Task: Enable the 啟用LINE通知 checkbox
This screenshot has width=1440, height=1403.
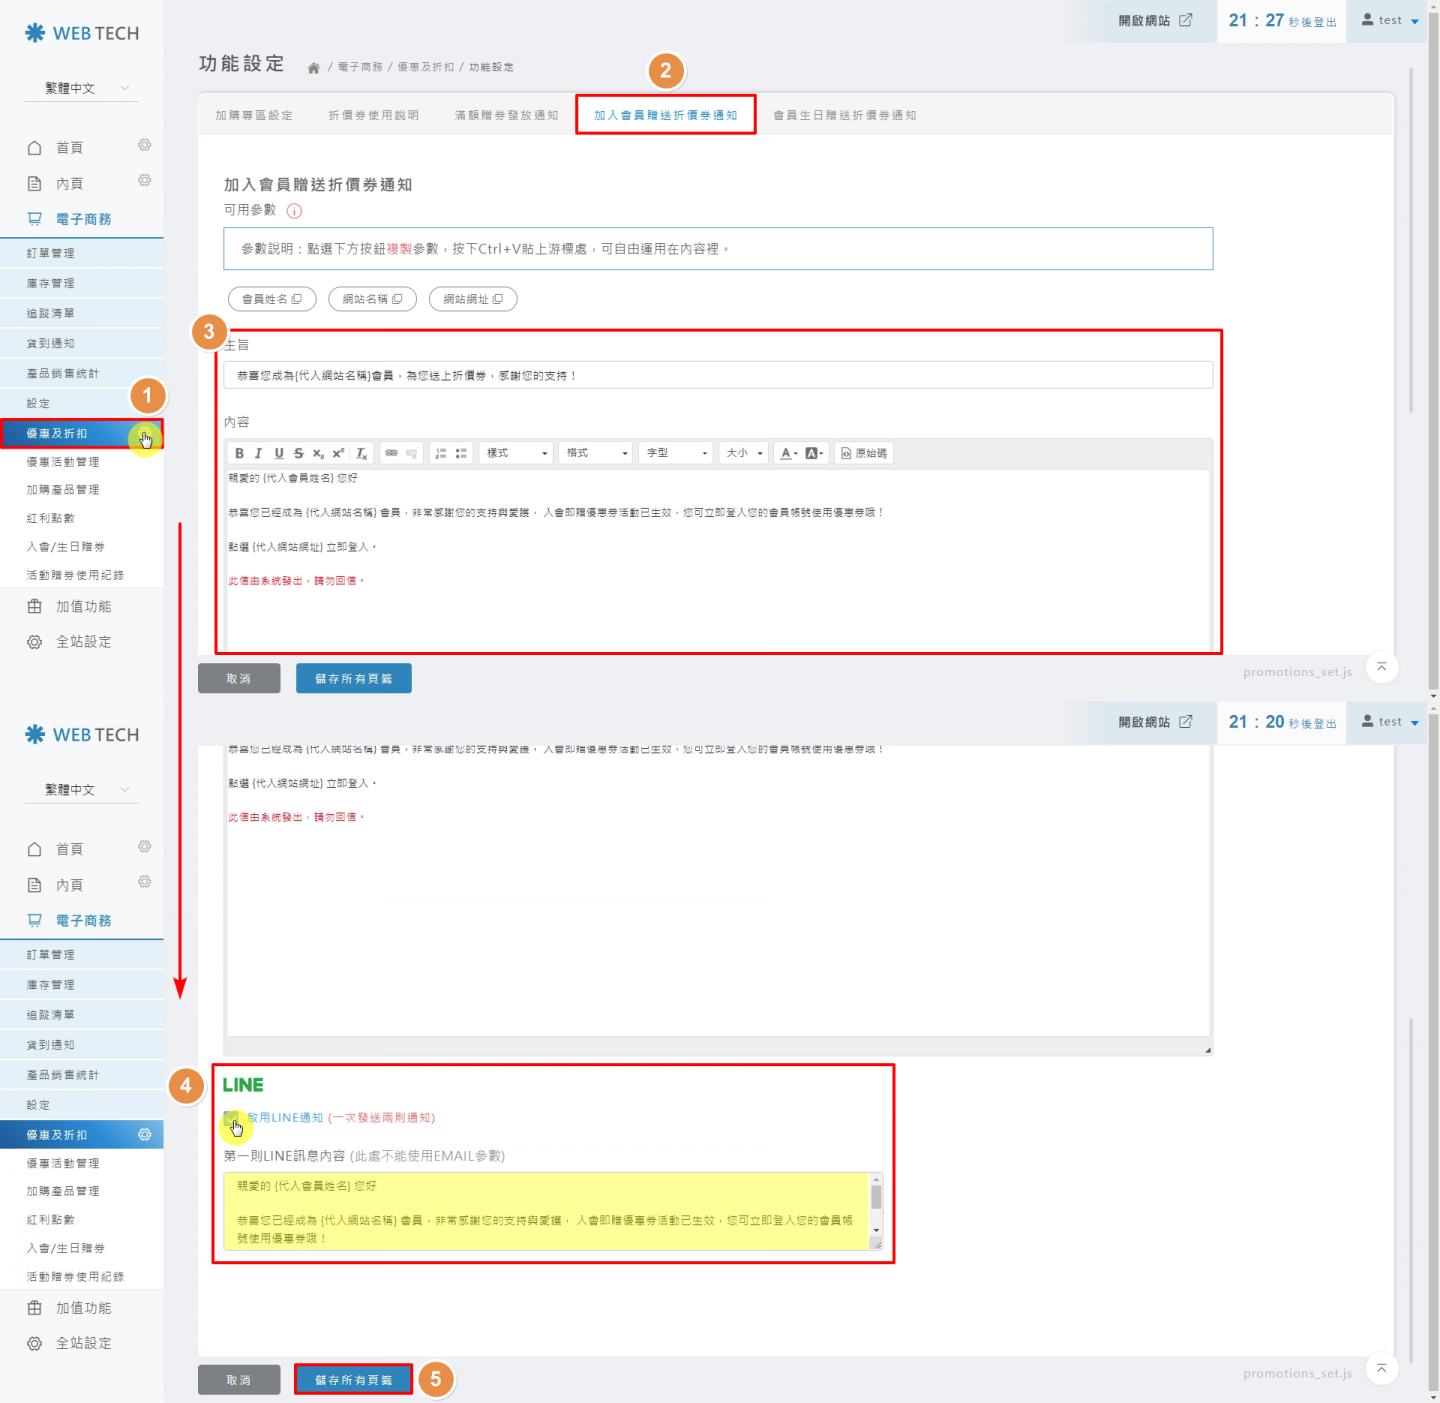Action: (231, 1118)
